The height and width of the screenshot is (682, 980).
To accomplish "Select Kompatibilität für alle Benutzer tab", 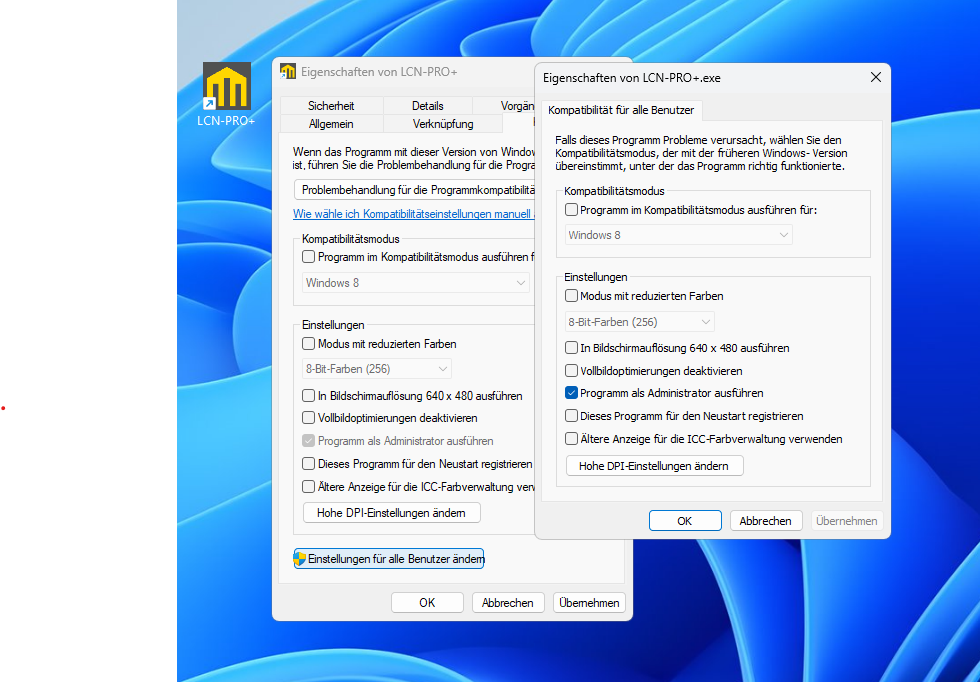I will pyautogui.click(x=621, y=110).
